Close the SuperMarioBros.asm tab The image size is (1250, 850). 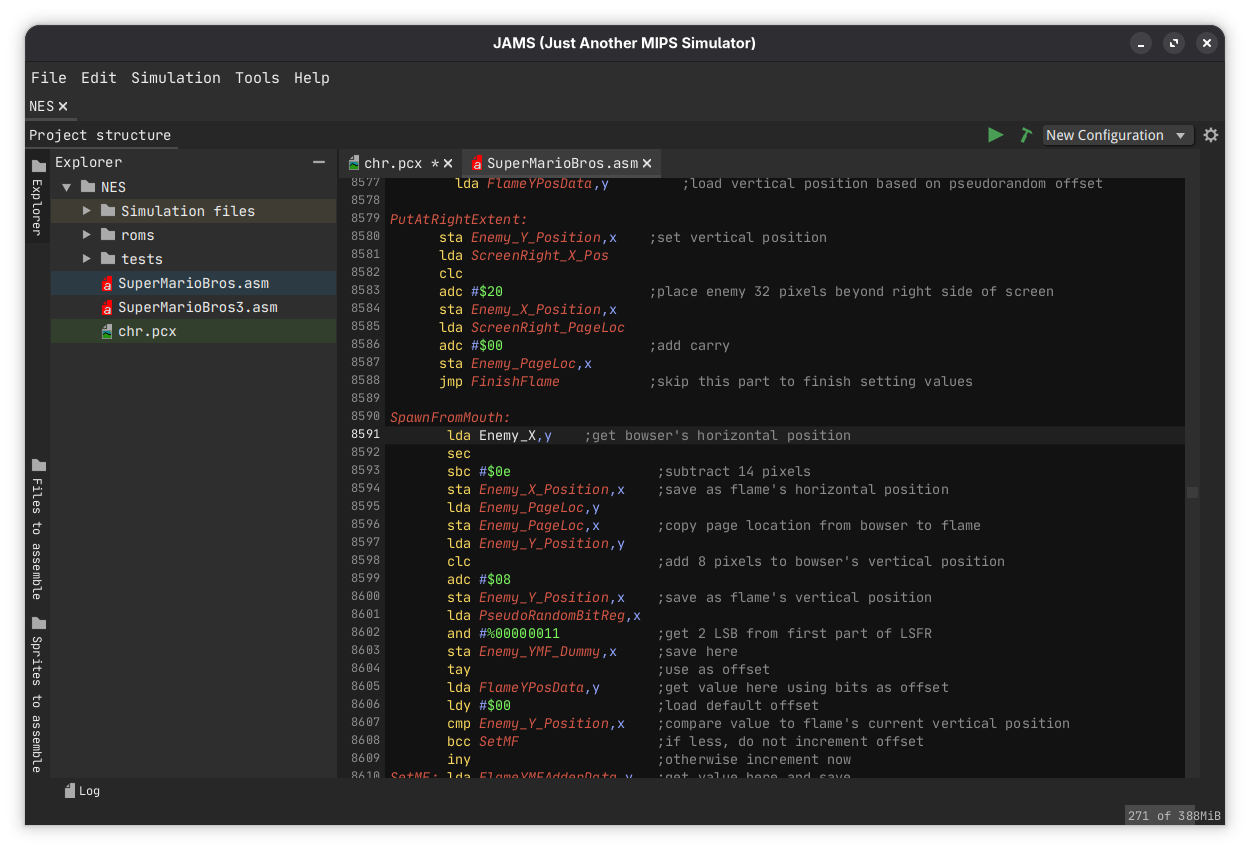pyautogui.click(x=647, y=162)
